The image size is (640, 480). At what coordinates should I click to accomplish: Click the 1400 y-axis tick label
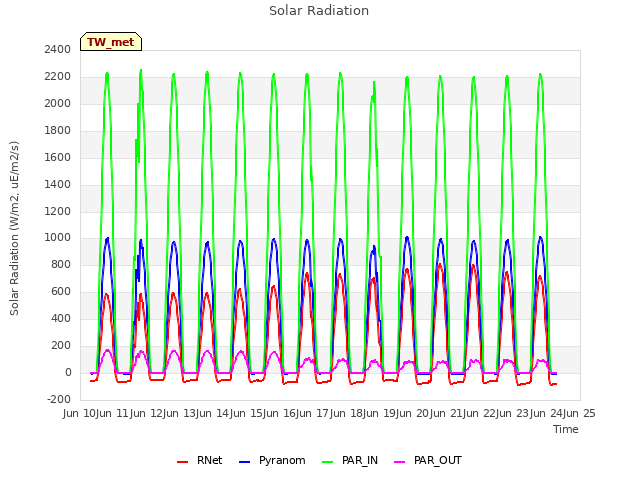coord(58,184)
